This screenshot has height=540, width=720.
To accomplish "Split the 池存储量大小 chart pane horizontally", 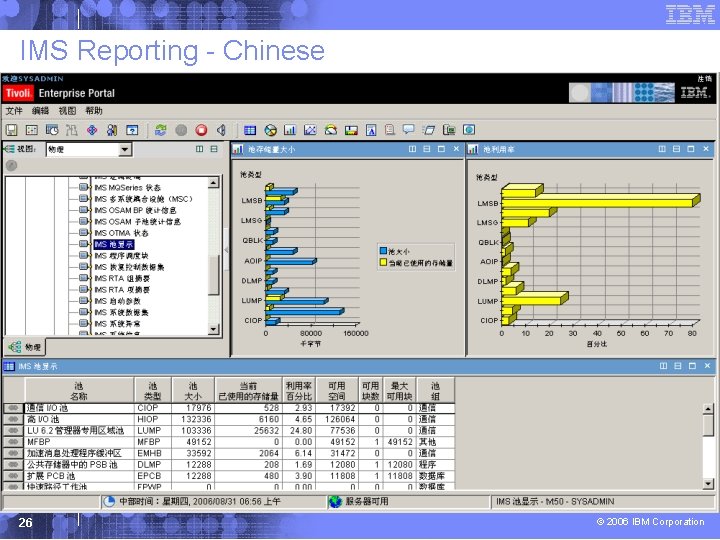I will [x=427, y=149].
